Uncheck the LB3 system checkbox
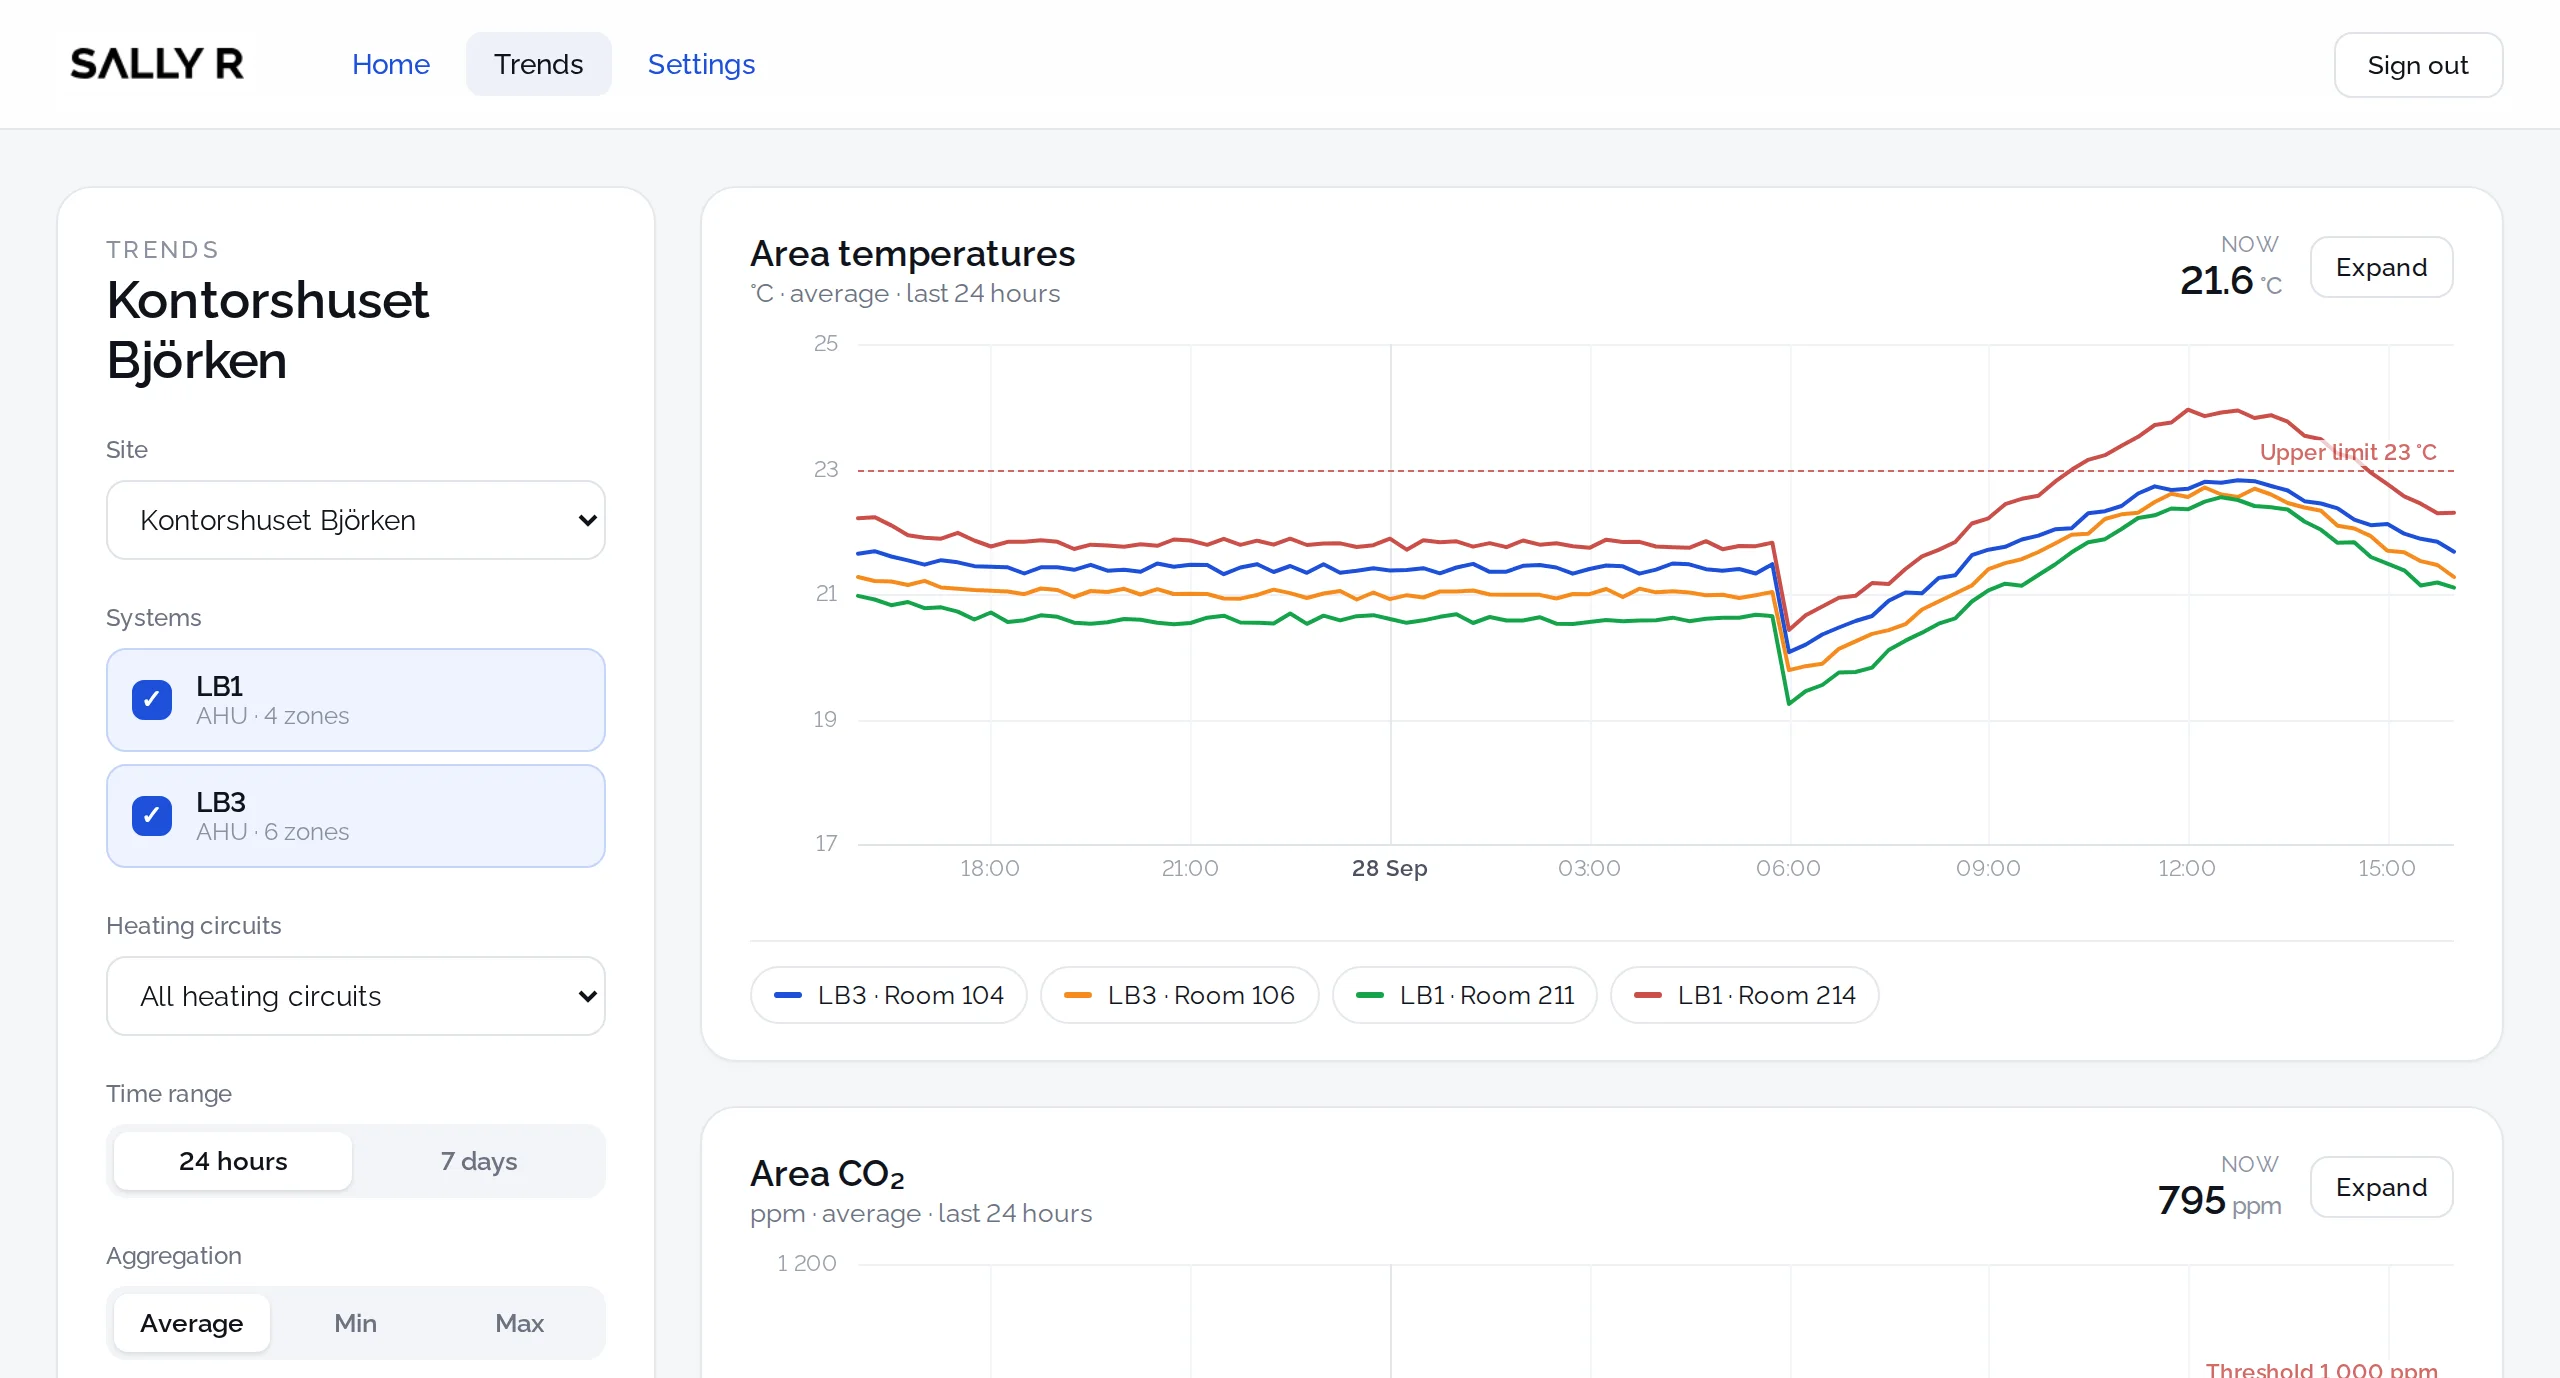Viewport: 2560px width, 1378px height. (152, 816)
